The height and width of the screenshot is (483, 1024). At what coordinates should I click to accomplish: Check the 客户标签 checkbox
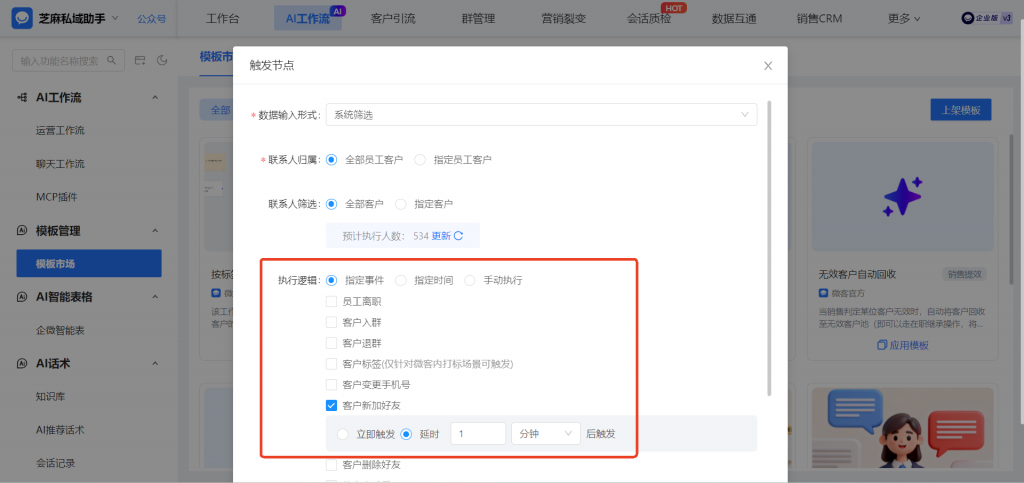point(331,364)
